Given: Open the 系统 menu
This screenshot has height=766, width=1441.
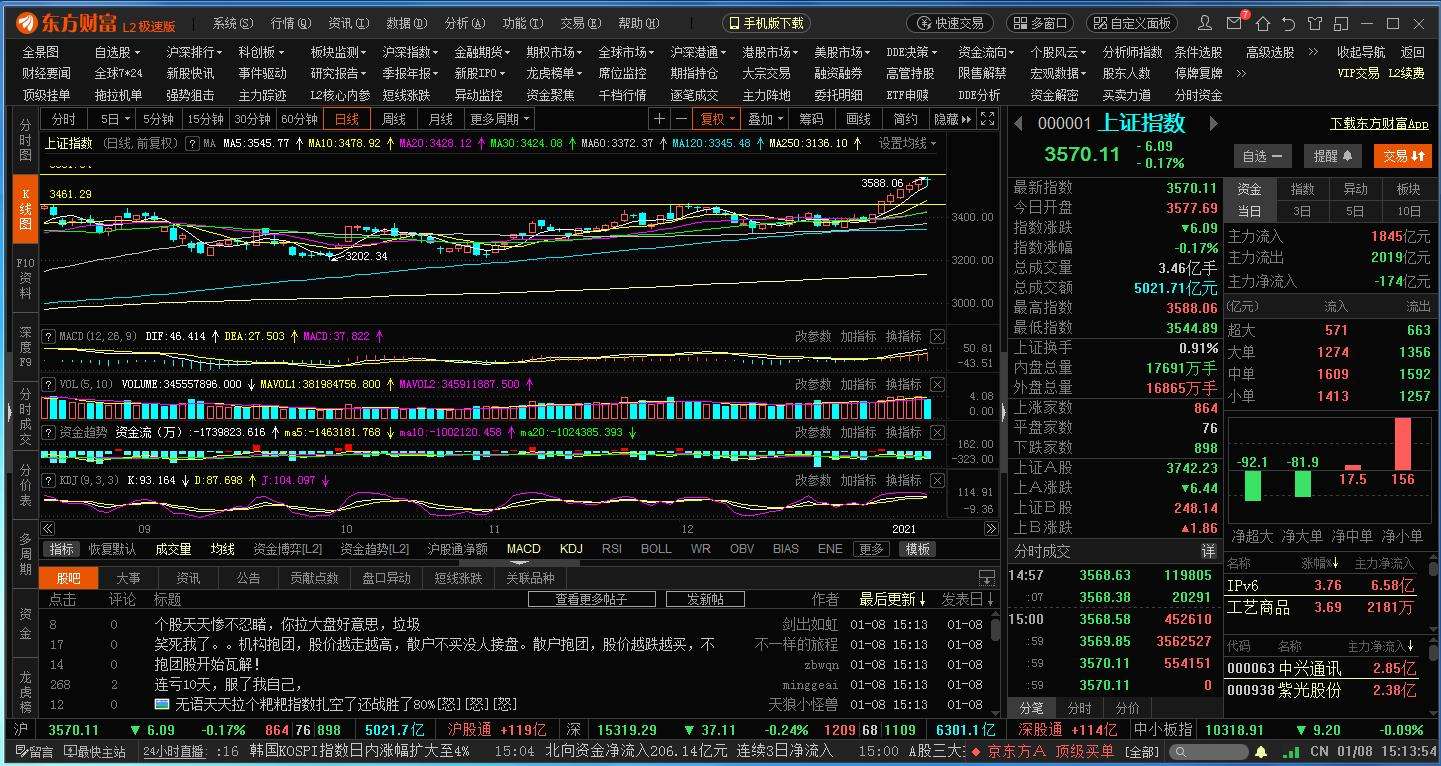Looking at the screenshot, I should (233, 23).
